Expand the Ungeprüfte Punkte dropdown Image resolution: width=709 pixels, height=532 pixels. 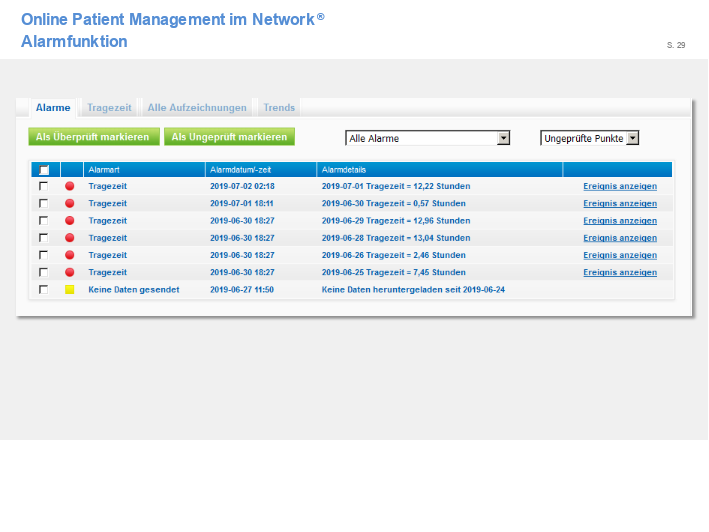[x=589, y=138]
